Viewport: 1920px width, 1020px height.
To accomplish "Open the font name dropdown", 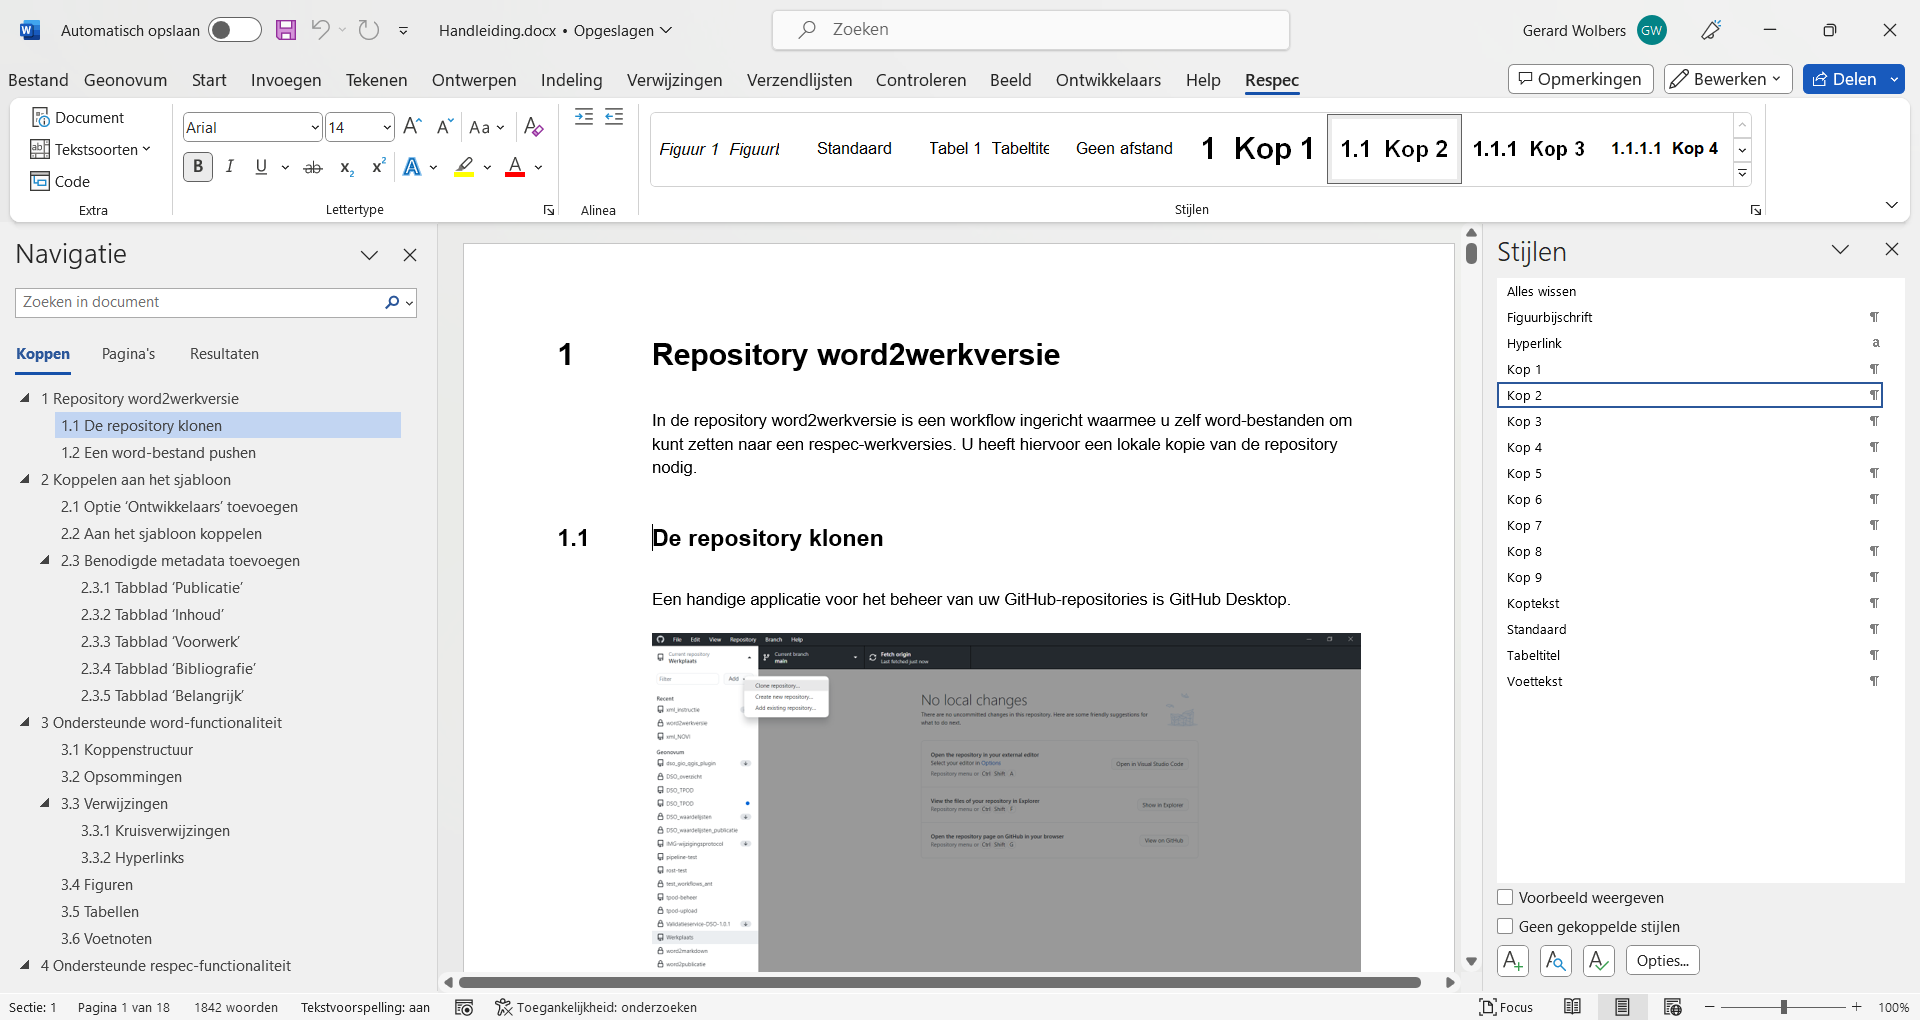I will pos(315,127).
